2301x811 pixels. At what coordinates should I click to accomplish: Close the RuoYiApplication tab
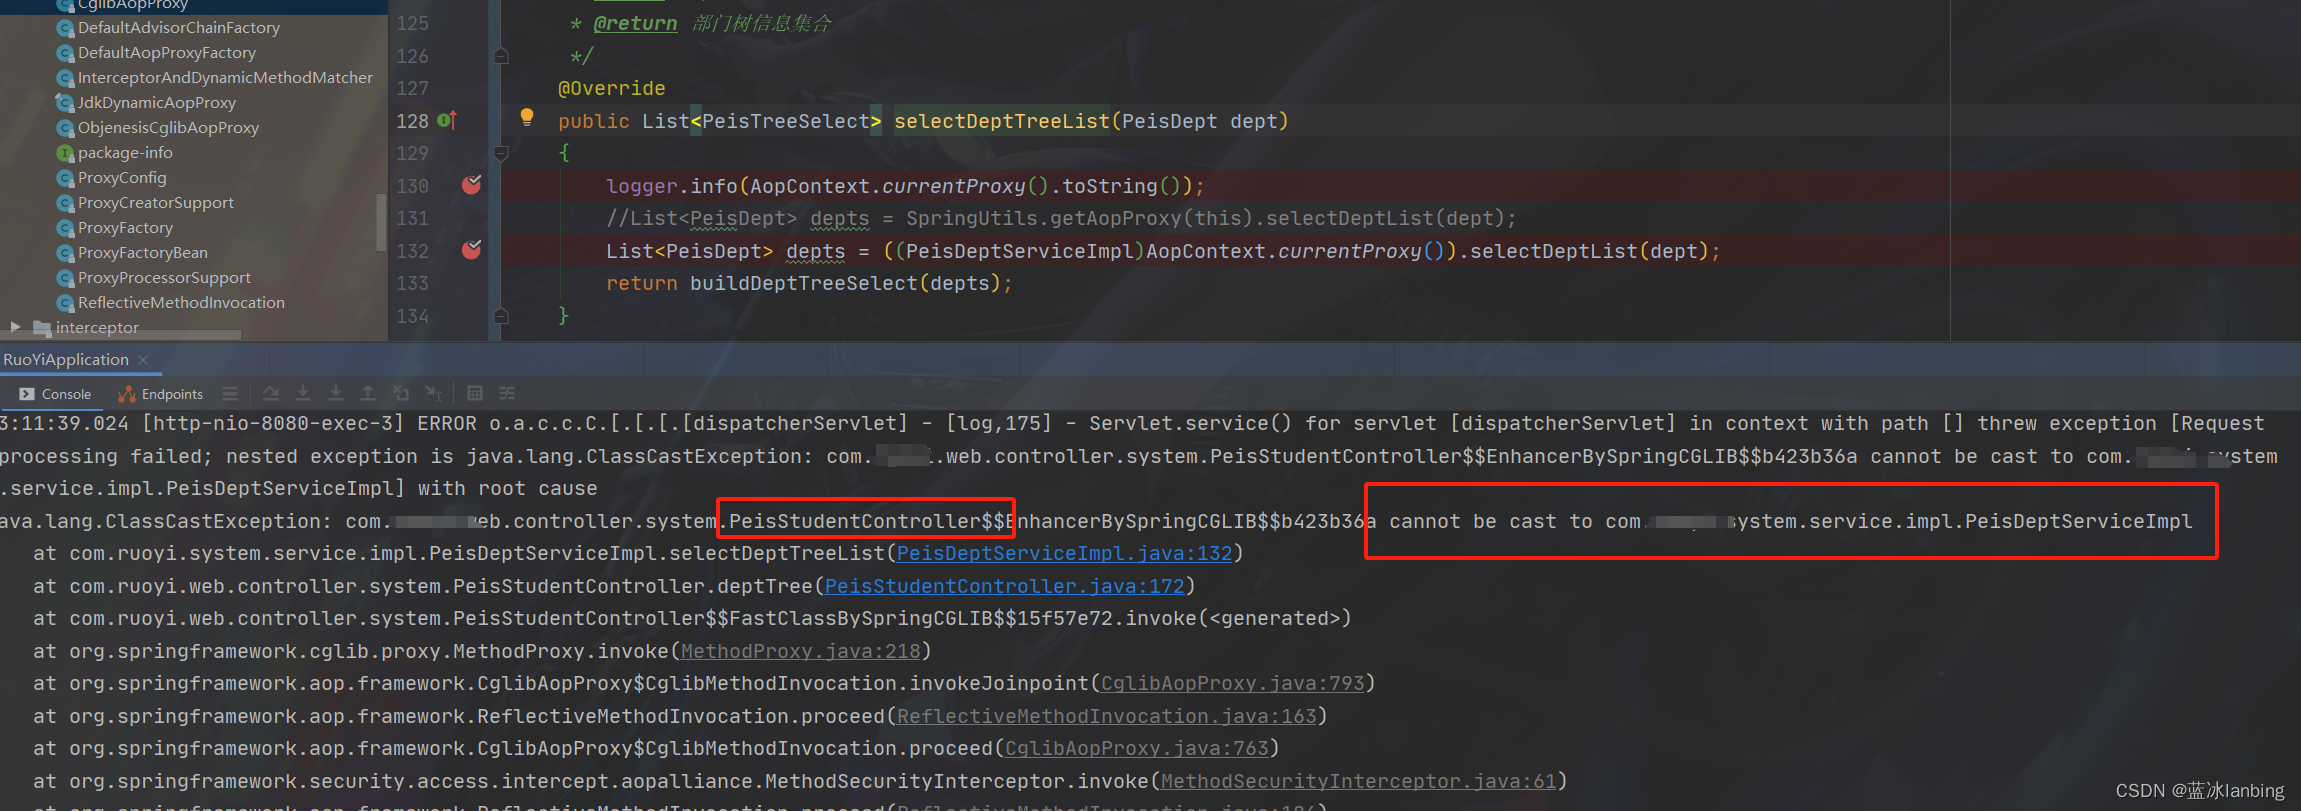[144, 360]
